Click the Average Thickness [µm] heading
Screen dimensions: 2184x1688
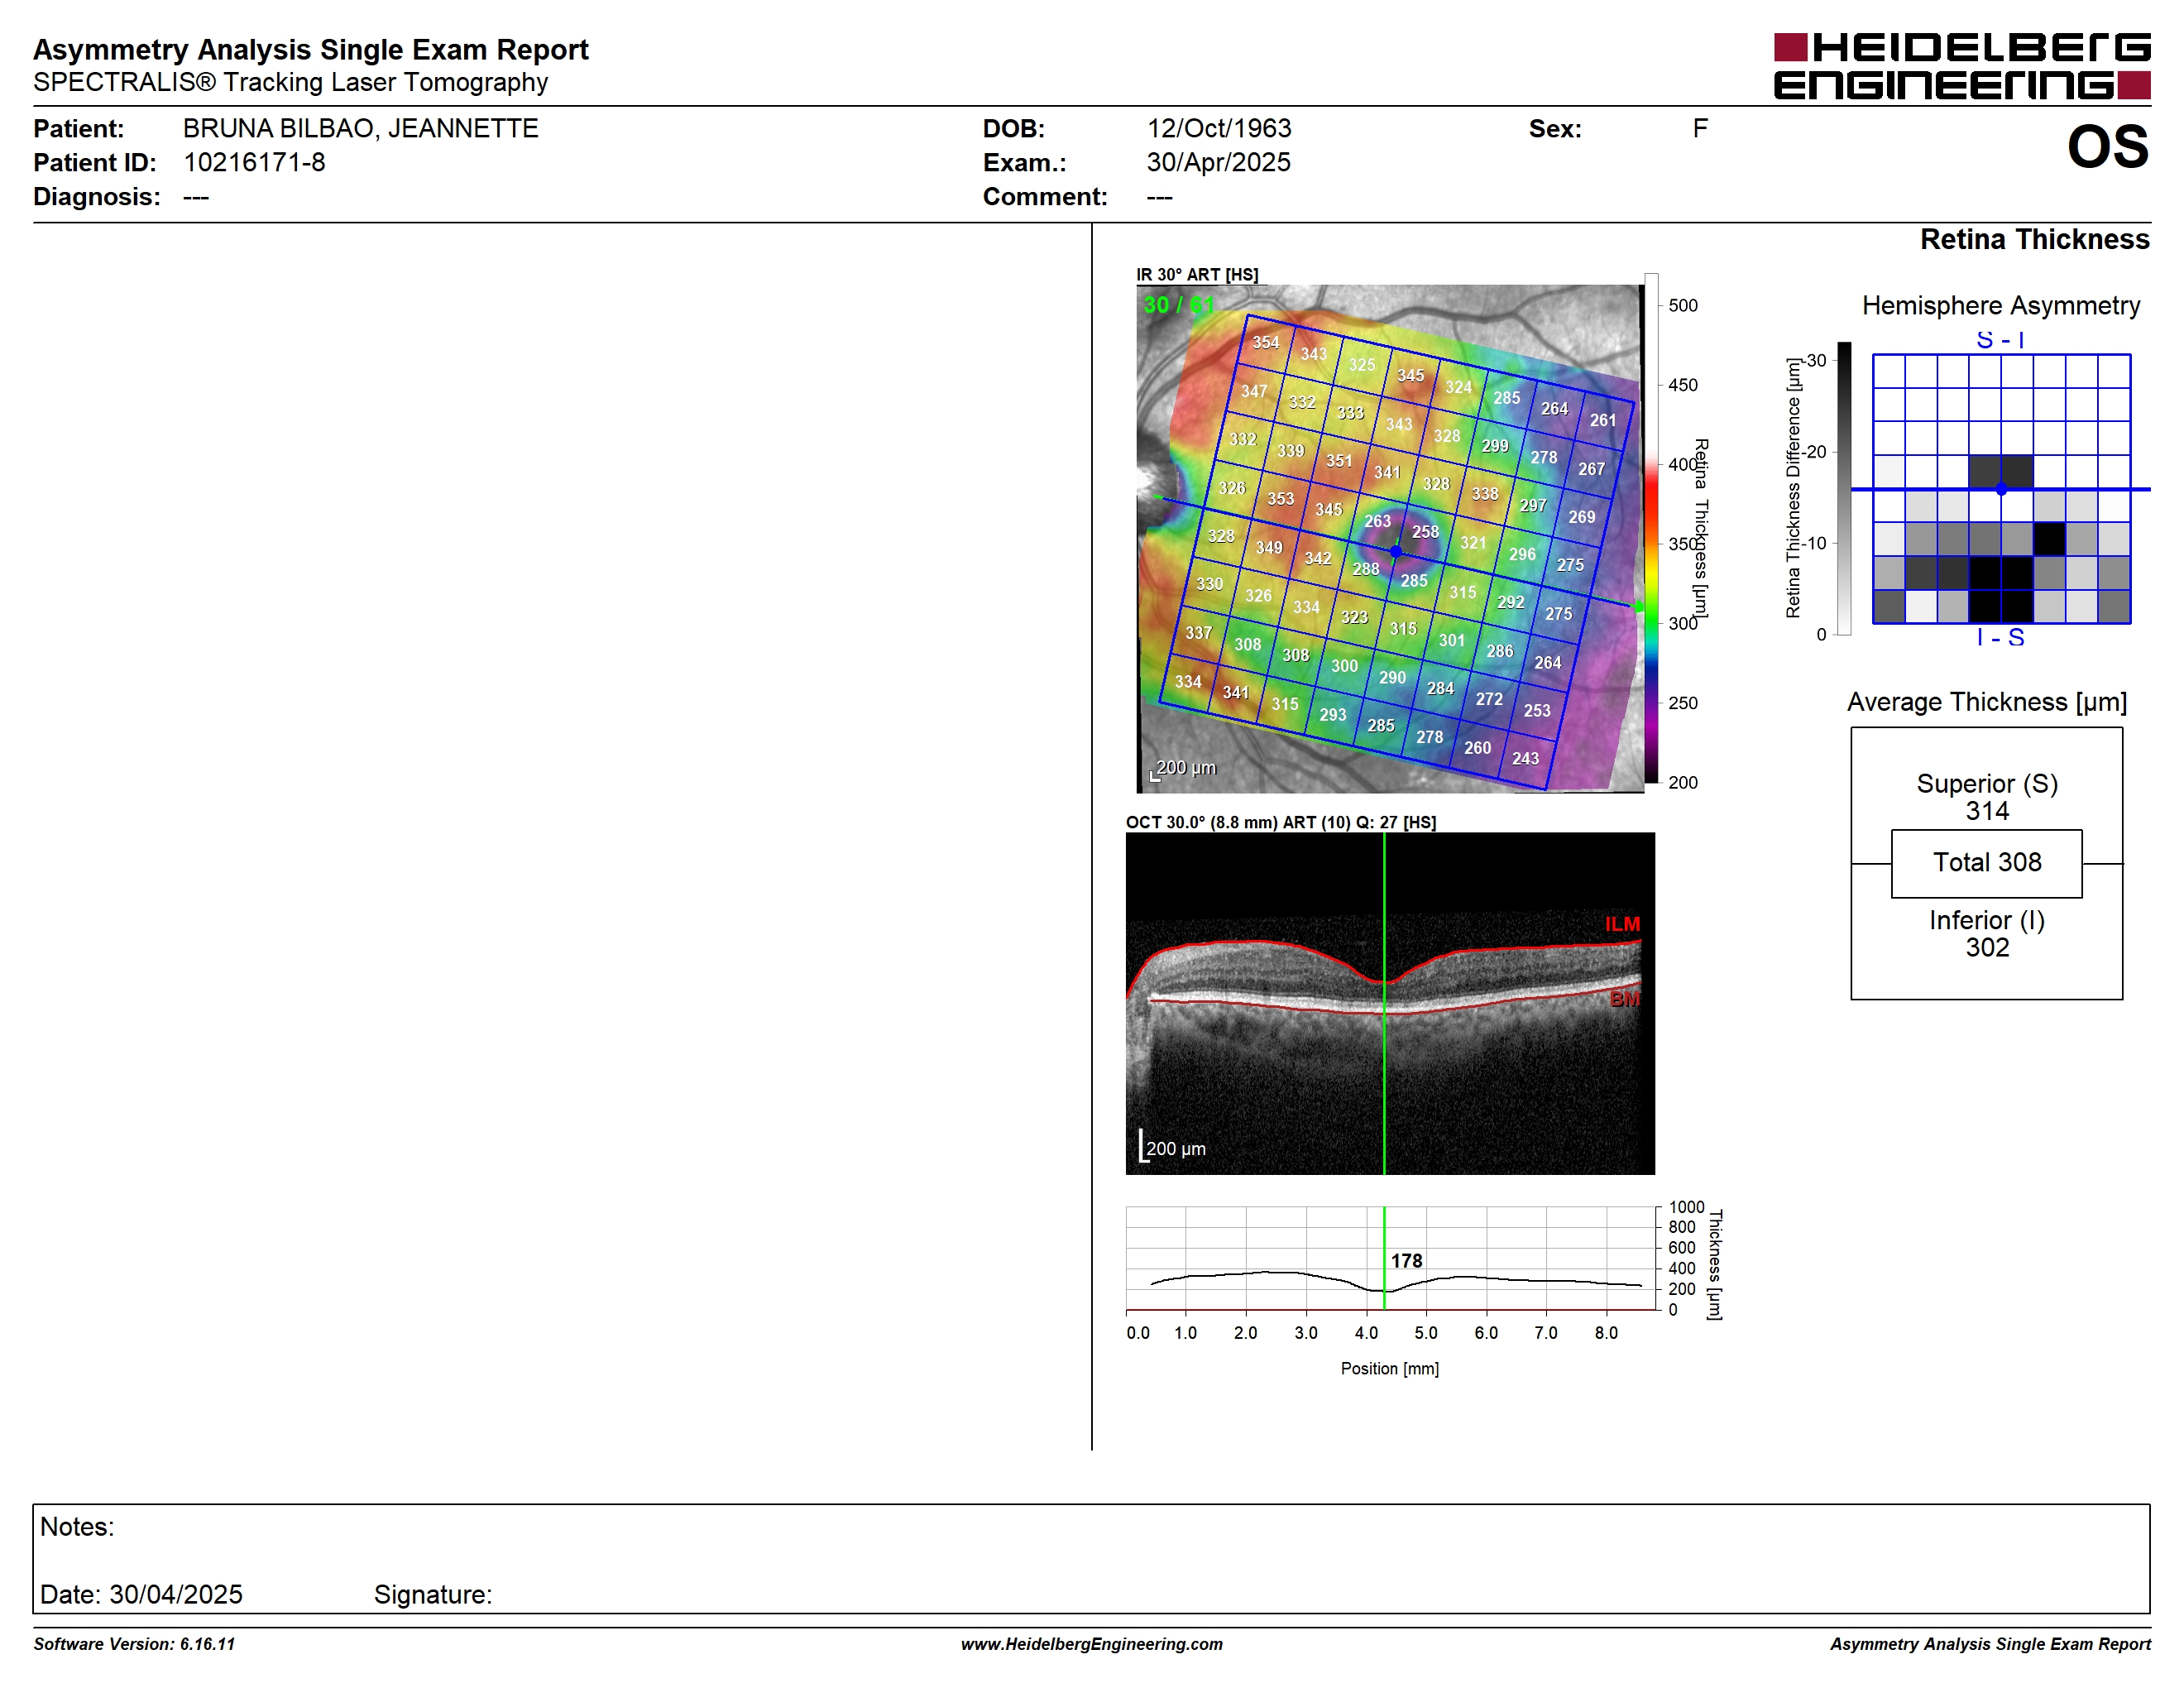tap(1987, 703)
